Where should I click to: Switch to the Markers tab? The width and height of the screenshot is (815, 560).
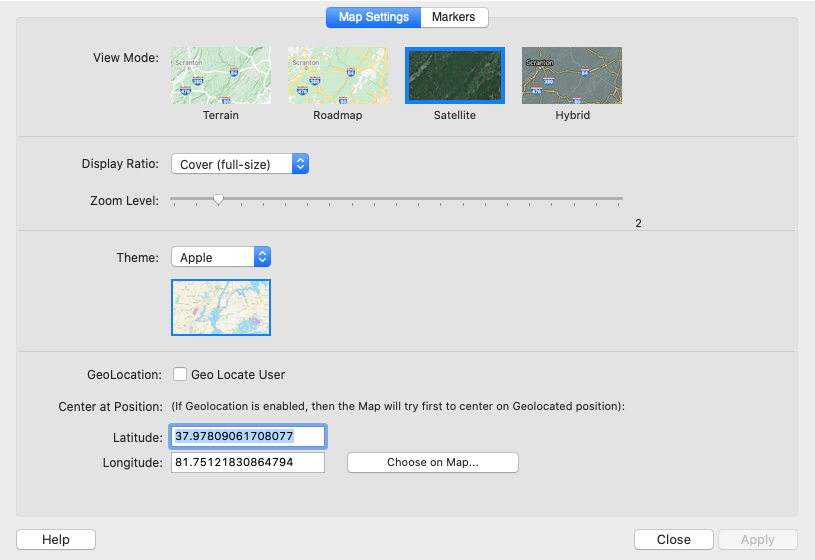tap(454, 17)
